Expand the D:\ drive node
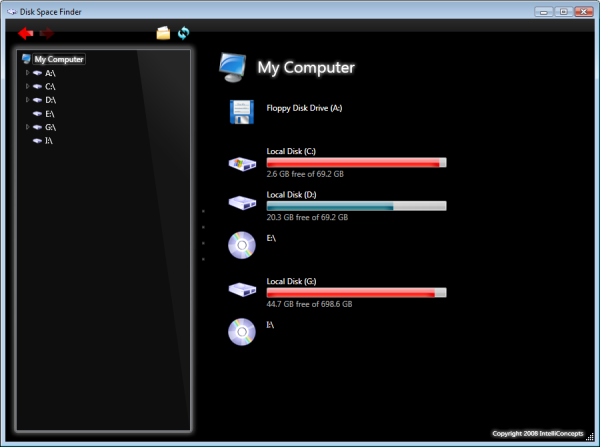Image resolution: width=600 pixels, height=447 pixels. click(x=27, y=100)
